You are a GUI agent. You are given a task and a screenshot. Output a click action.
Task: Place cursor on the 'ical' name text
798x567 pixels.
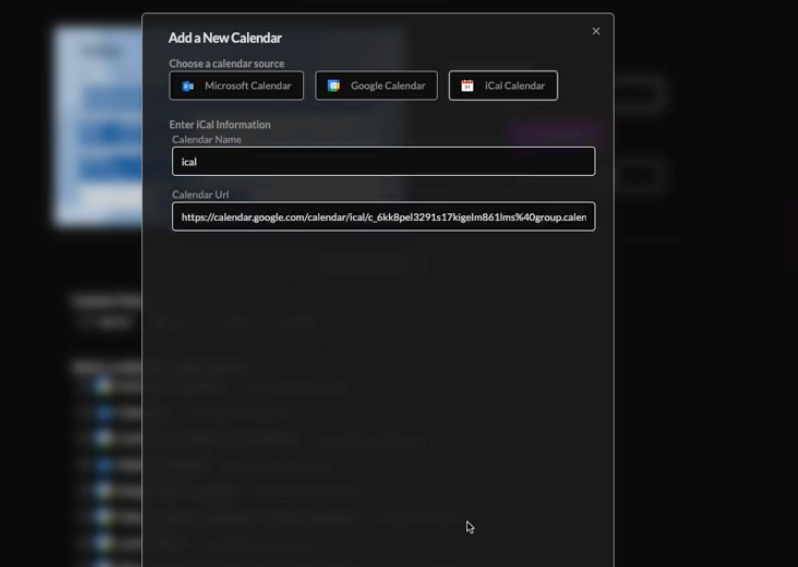[x=189, y=161]
